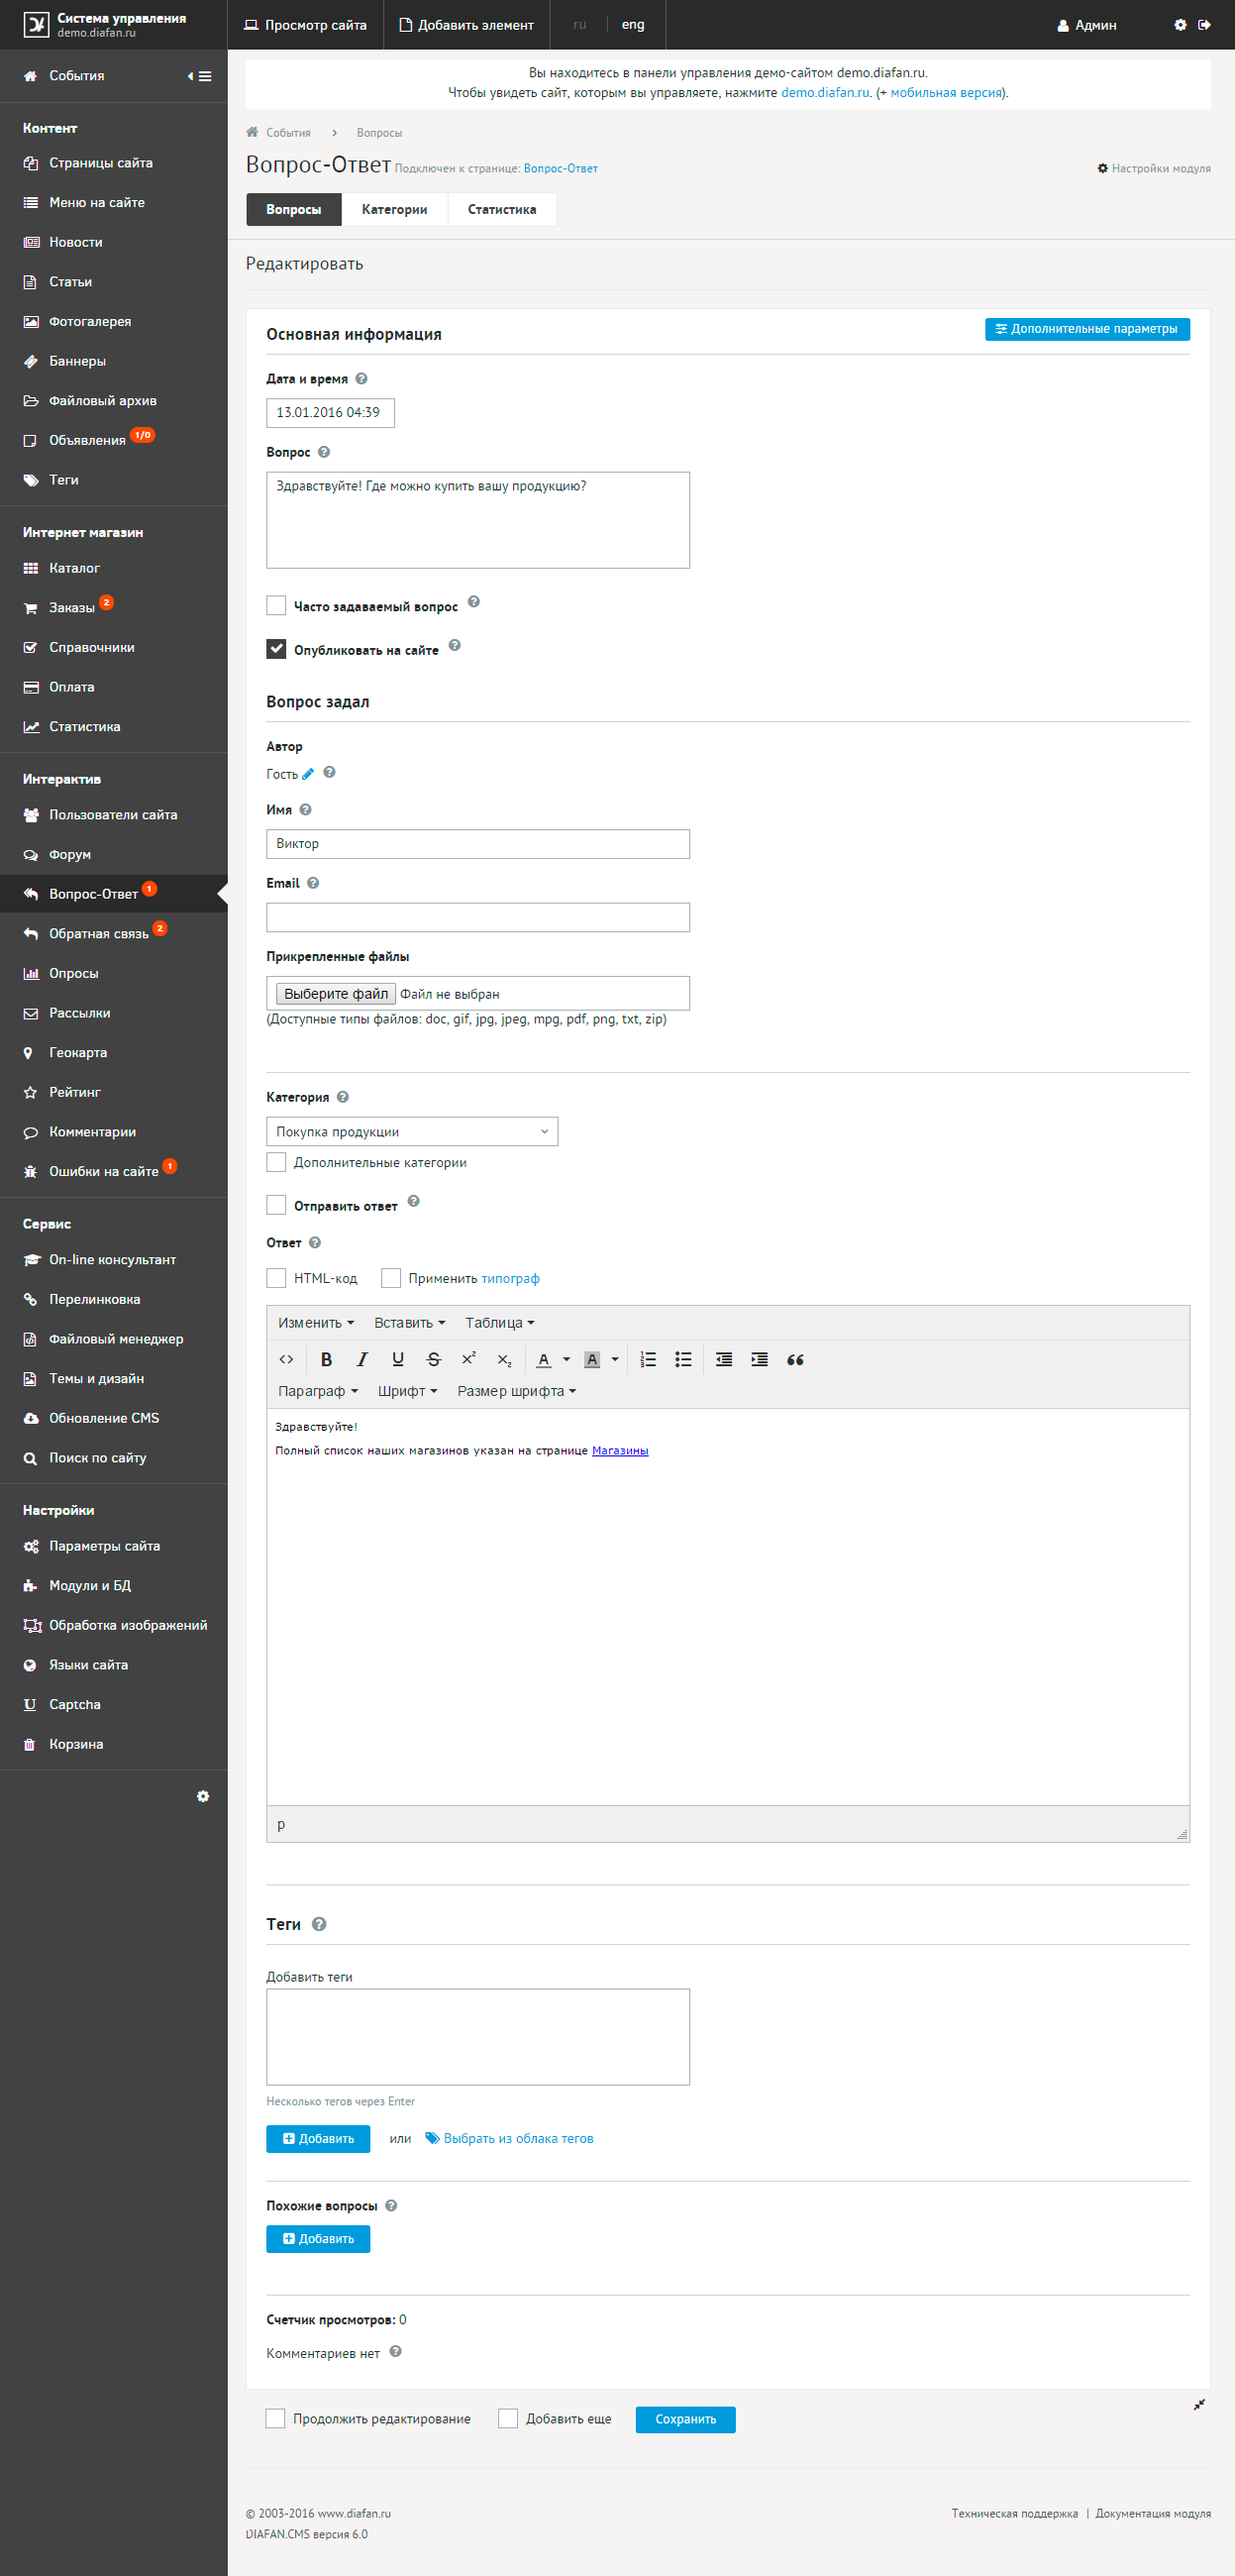Show help icon next to Email
Image resolution: width=1235 pixels, height=2576 pixels.
click(313, 883)
